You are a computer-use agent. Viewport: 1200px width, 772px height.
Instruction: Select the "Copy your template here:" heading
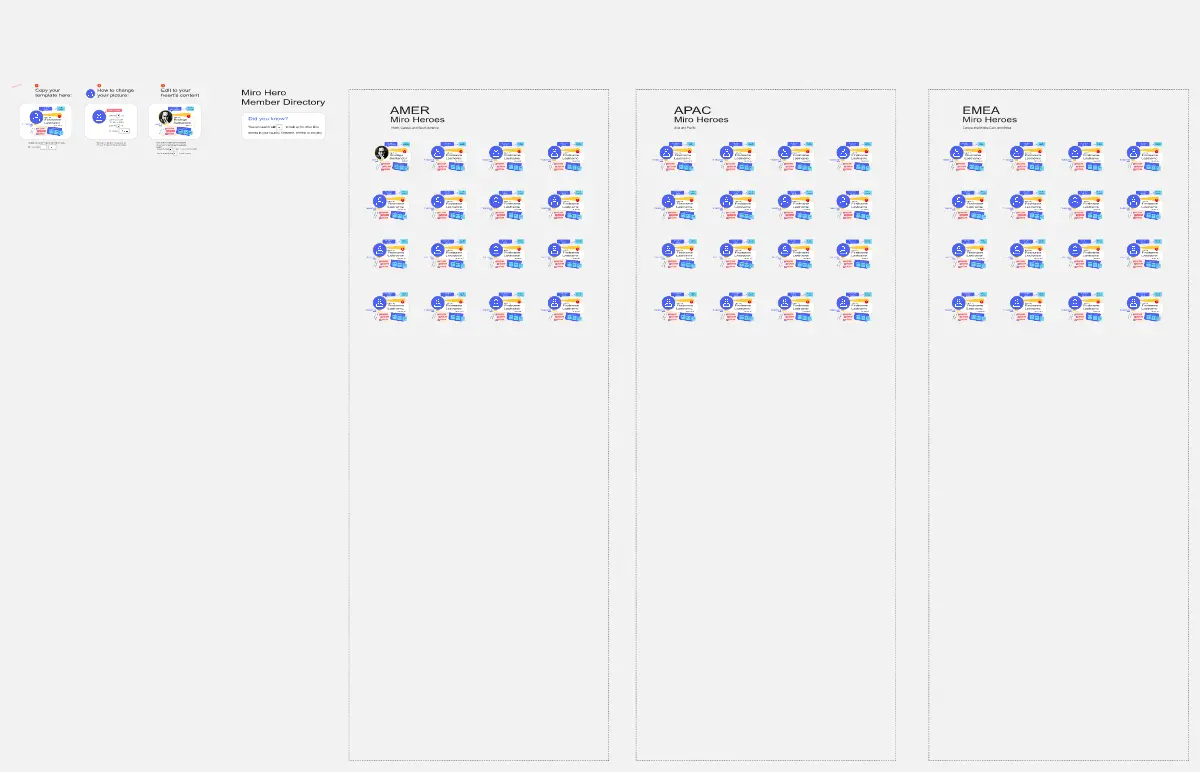[53, 92]
